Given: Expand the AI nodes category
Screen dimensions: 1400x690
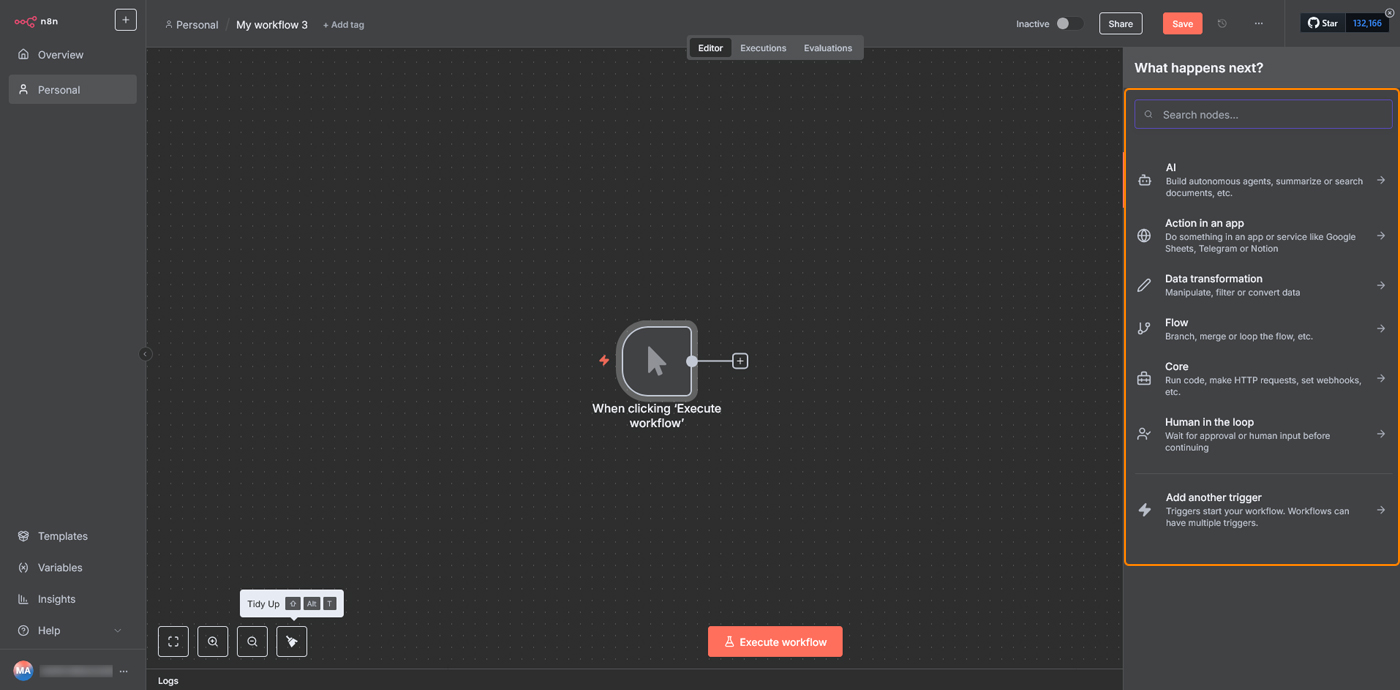Looking at the screenshot, I should [1262, 180].
